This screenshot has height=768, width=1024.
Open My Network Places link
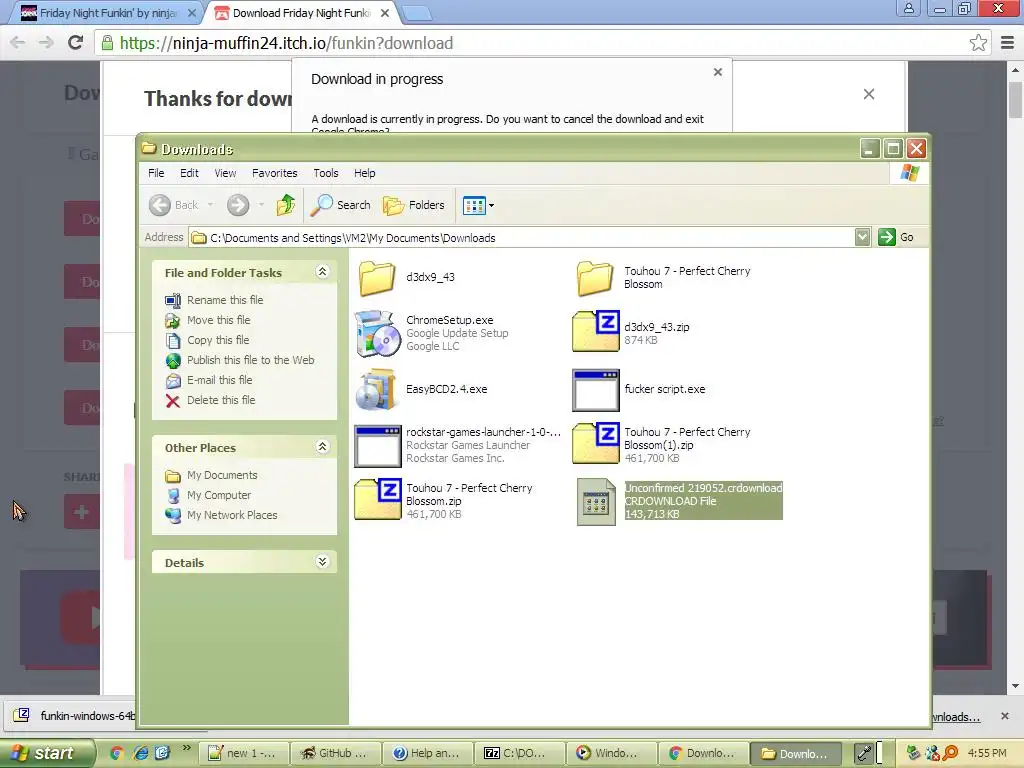232,515
